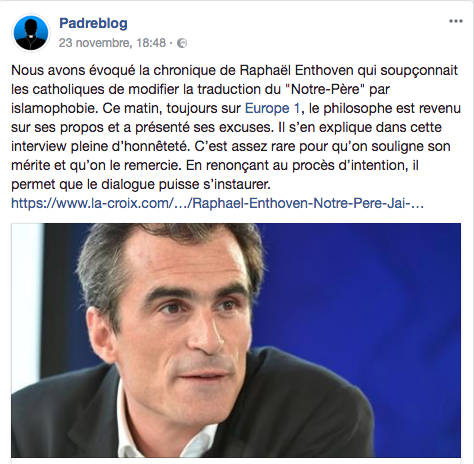Image resolution: width=474 pixels, height=464 pixels.
Task: Open permalink from the date text
Action: [112, 43]
